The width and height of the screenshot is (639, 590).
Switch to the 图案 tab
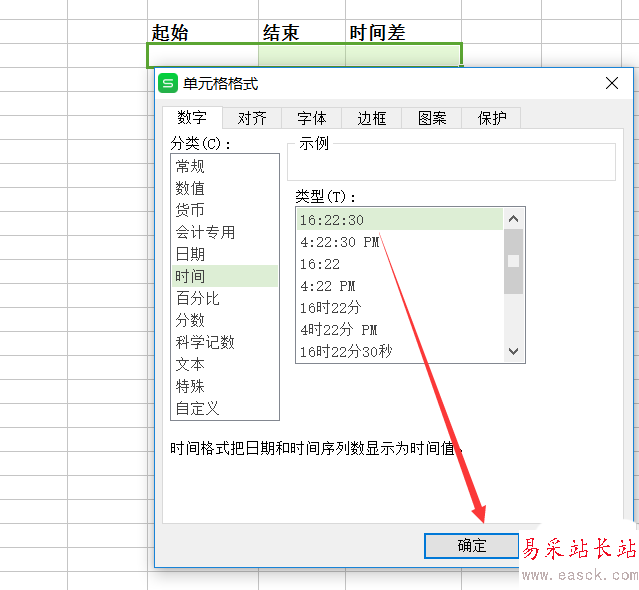point(432,118)
